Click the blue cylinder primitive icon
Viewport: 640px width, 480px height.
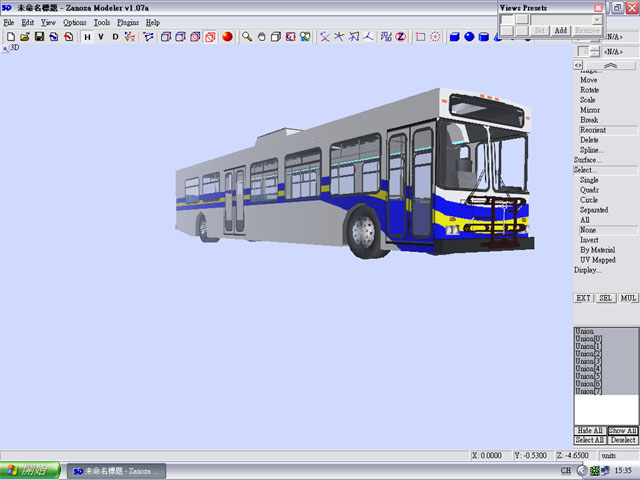click(484, 37)
